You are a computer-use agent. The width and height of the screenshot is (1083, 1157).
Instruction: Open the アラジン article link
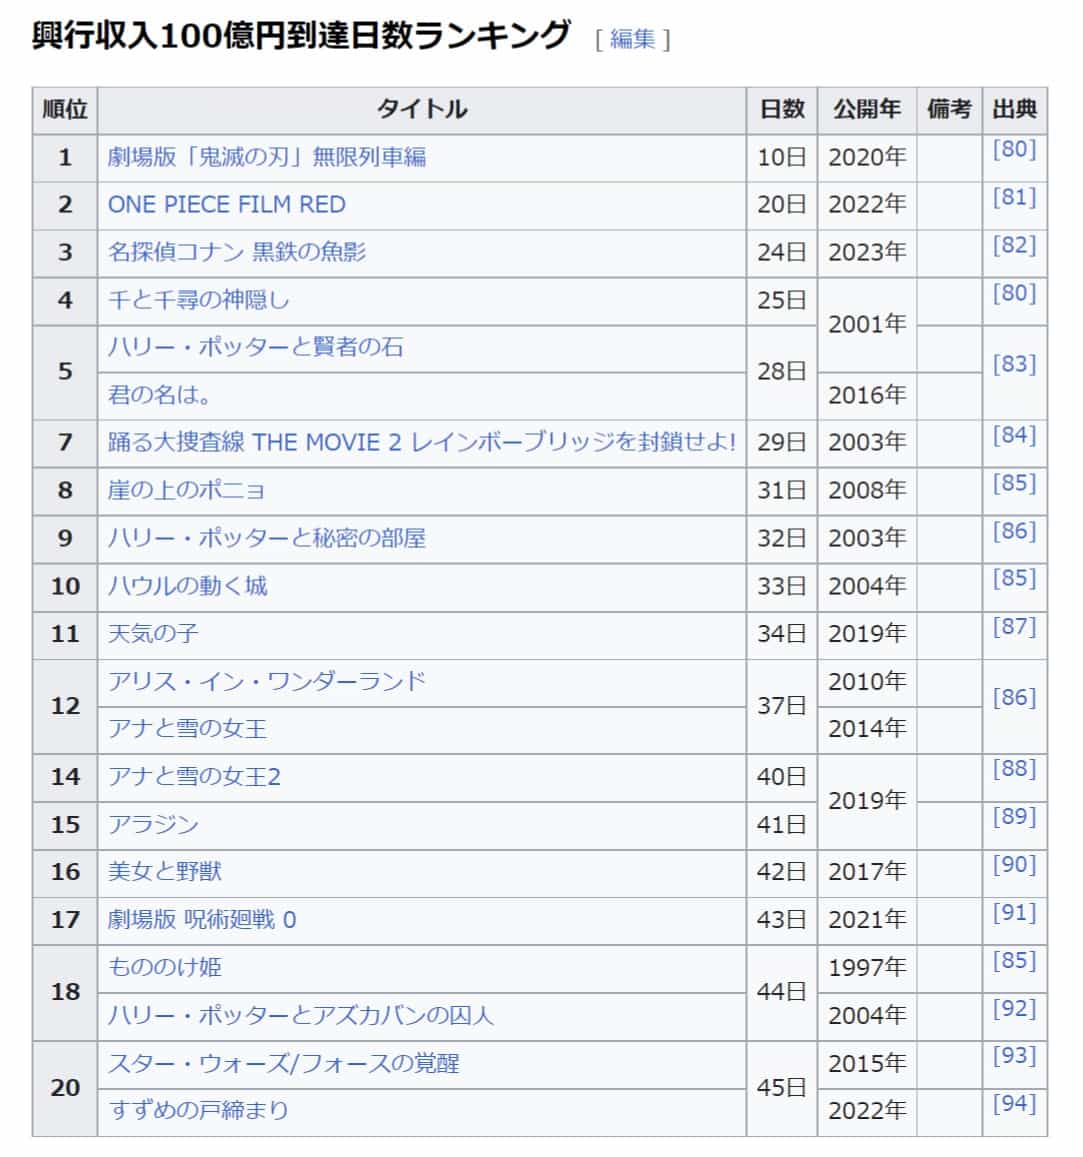click(153, 824)
